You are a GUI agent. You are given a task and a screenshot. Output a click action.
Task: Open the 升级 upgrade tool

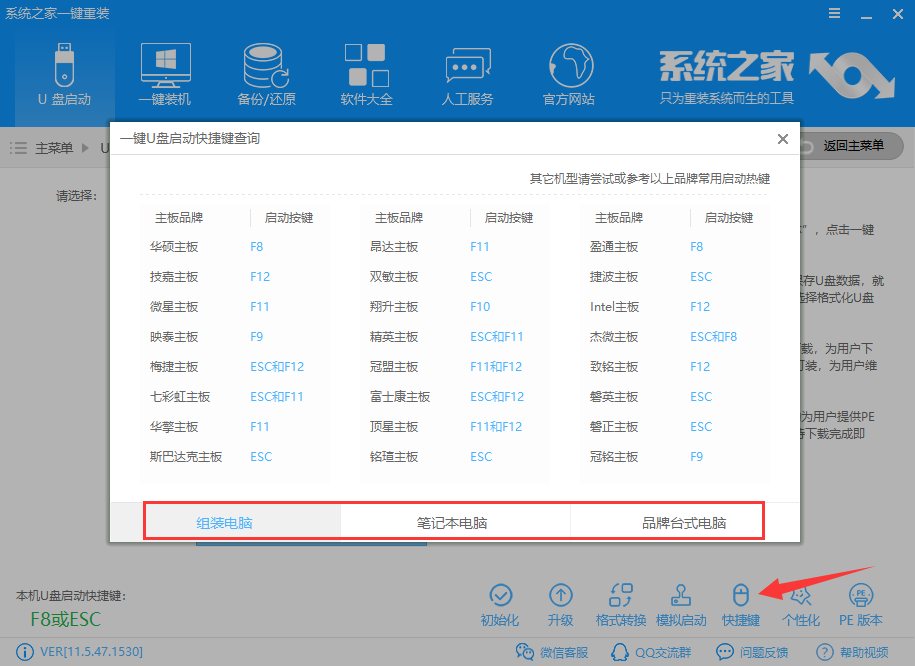tap(560, 603)
